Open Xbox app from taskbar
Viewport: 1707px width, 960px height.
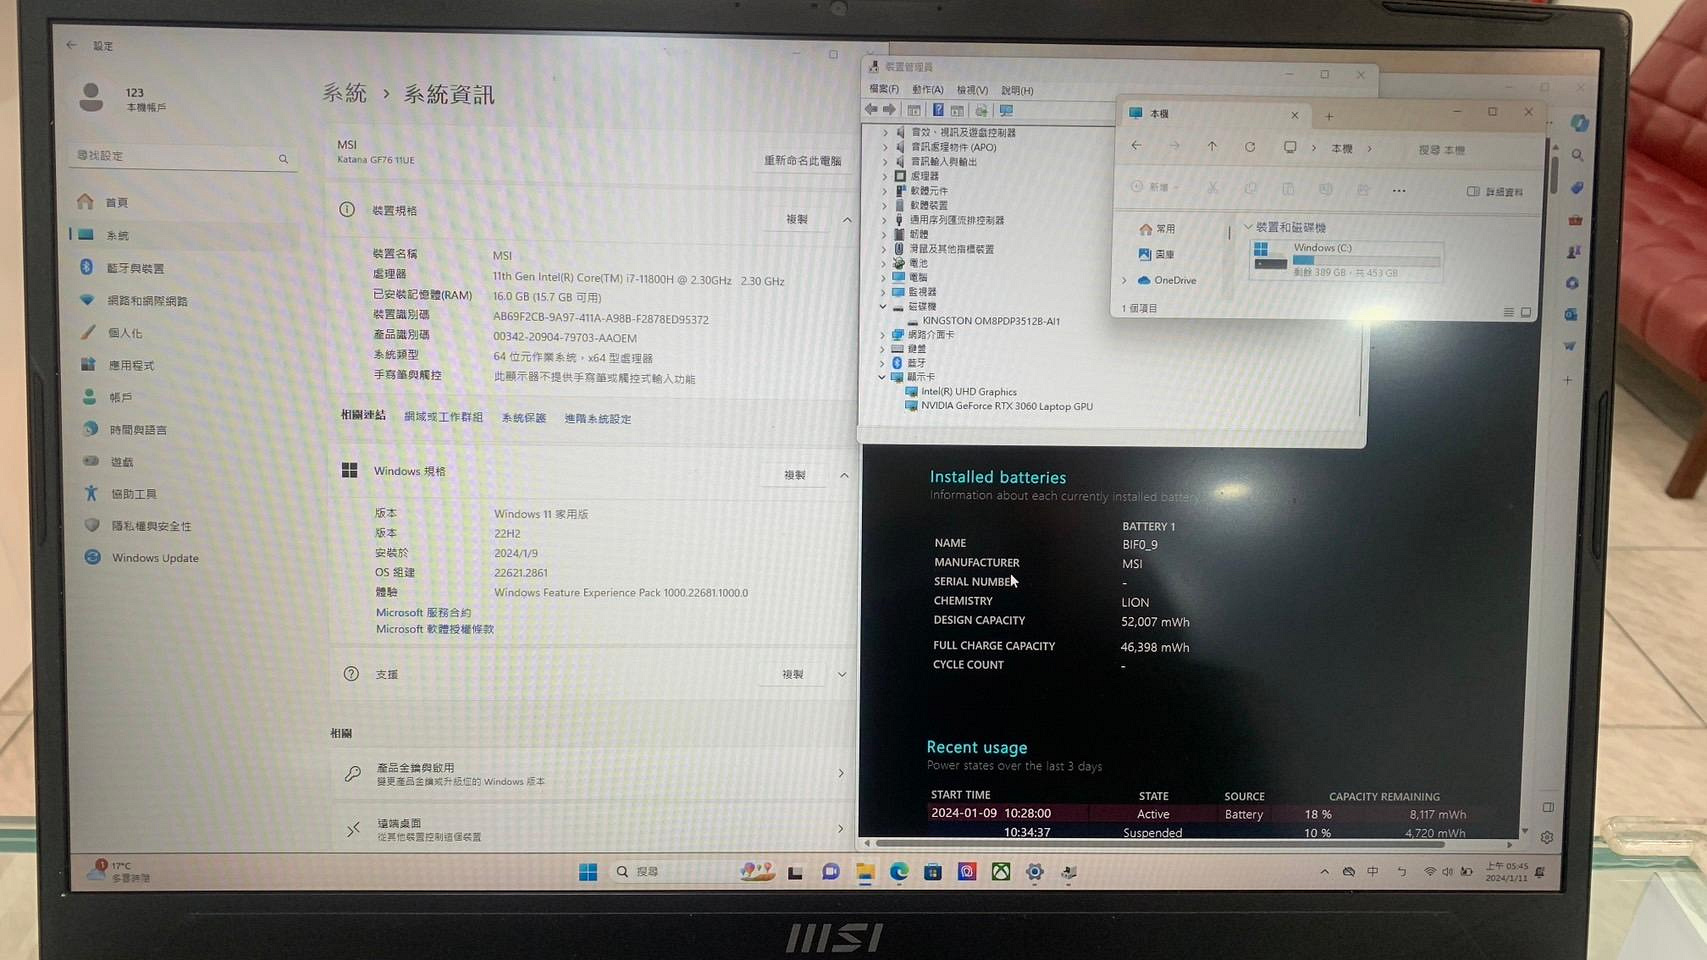coord(1000,872)
